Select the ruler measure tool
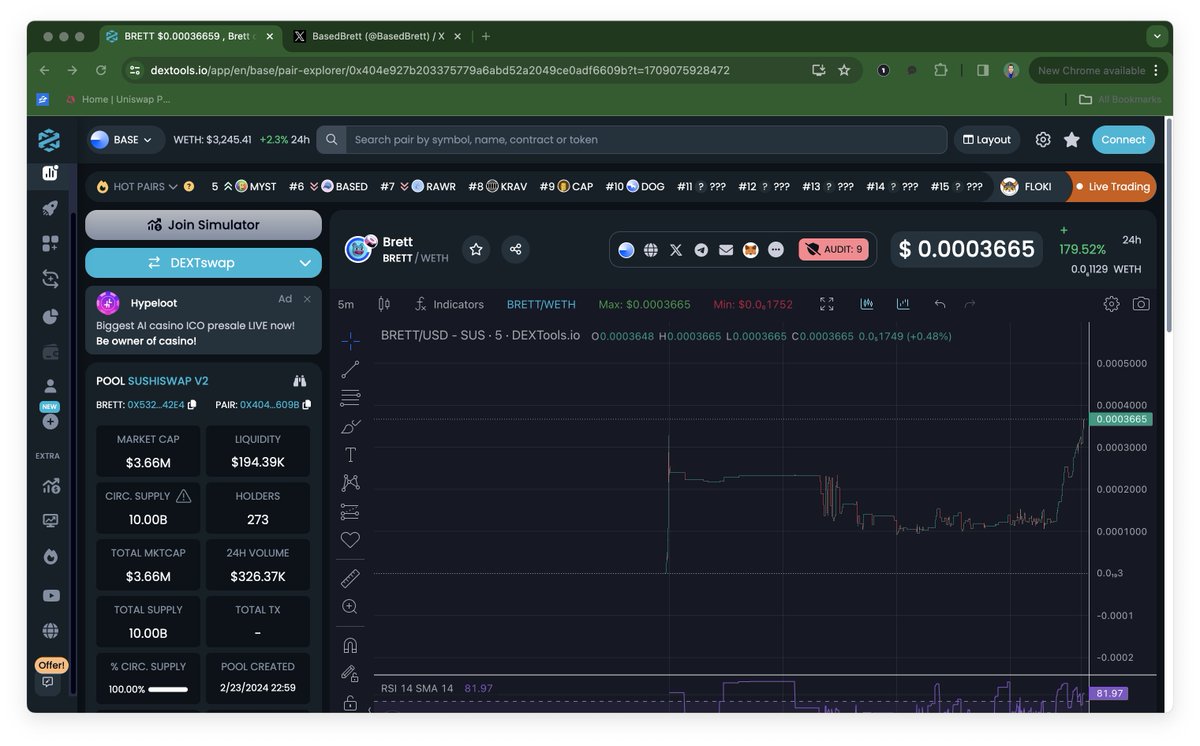The height and width of the screenshot is (746, 1200). pyautogui.click(x=350, y=578)
